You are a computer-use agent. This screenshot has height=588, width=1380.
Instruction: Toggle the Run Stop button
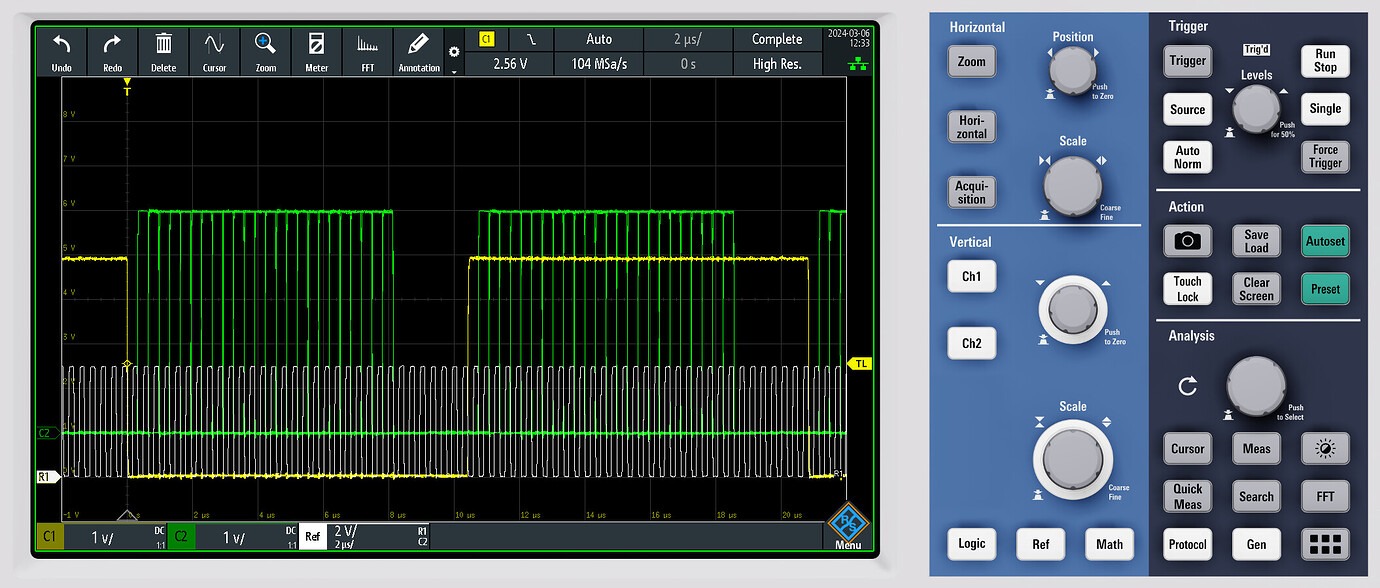click(1324, 61)
